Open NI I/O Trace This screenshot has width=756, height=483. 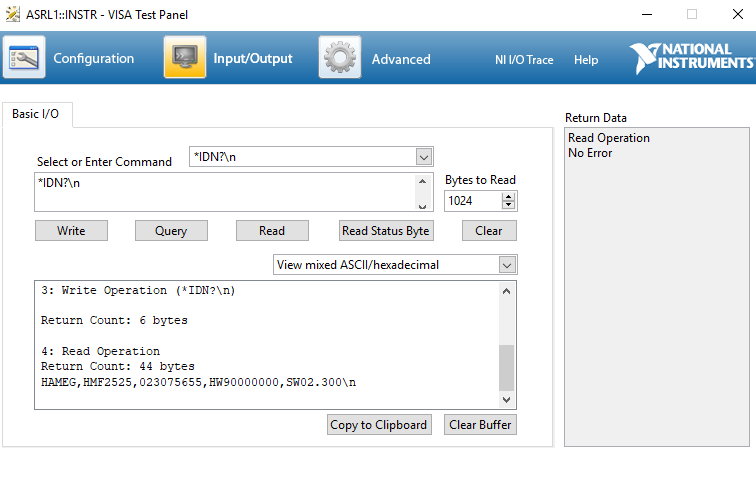click(x=524, y=60)
